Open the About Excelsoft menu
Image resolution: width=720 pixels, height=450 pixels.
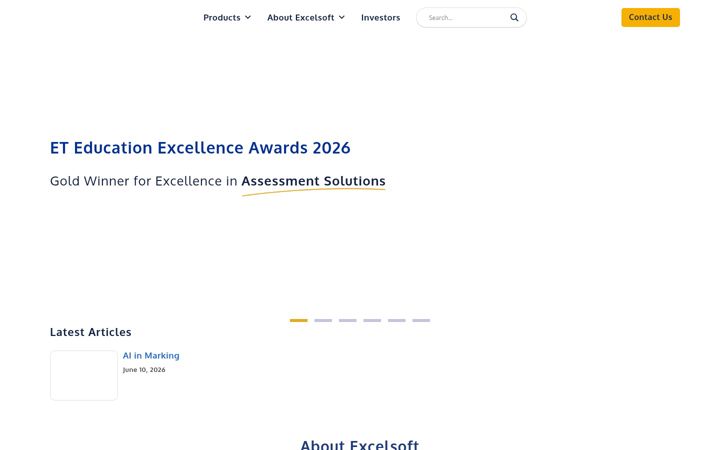point(301,17)
